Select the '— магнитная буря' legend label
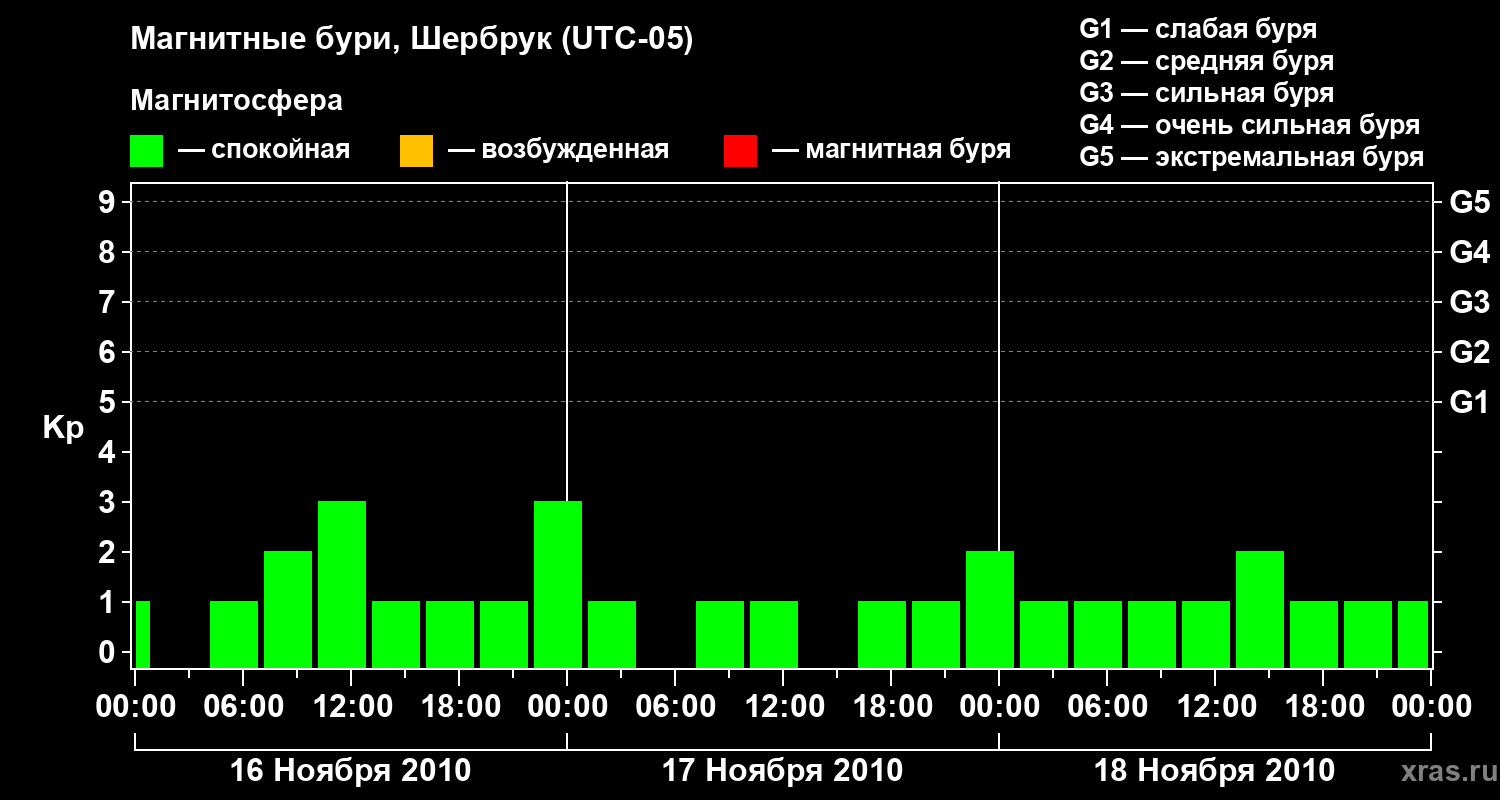1500x800 pixels. pyautogui.click(x=891, y=151)
